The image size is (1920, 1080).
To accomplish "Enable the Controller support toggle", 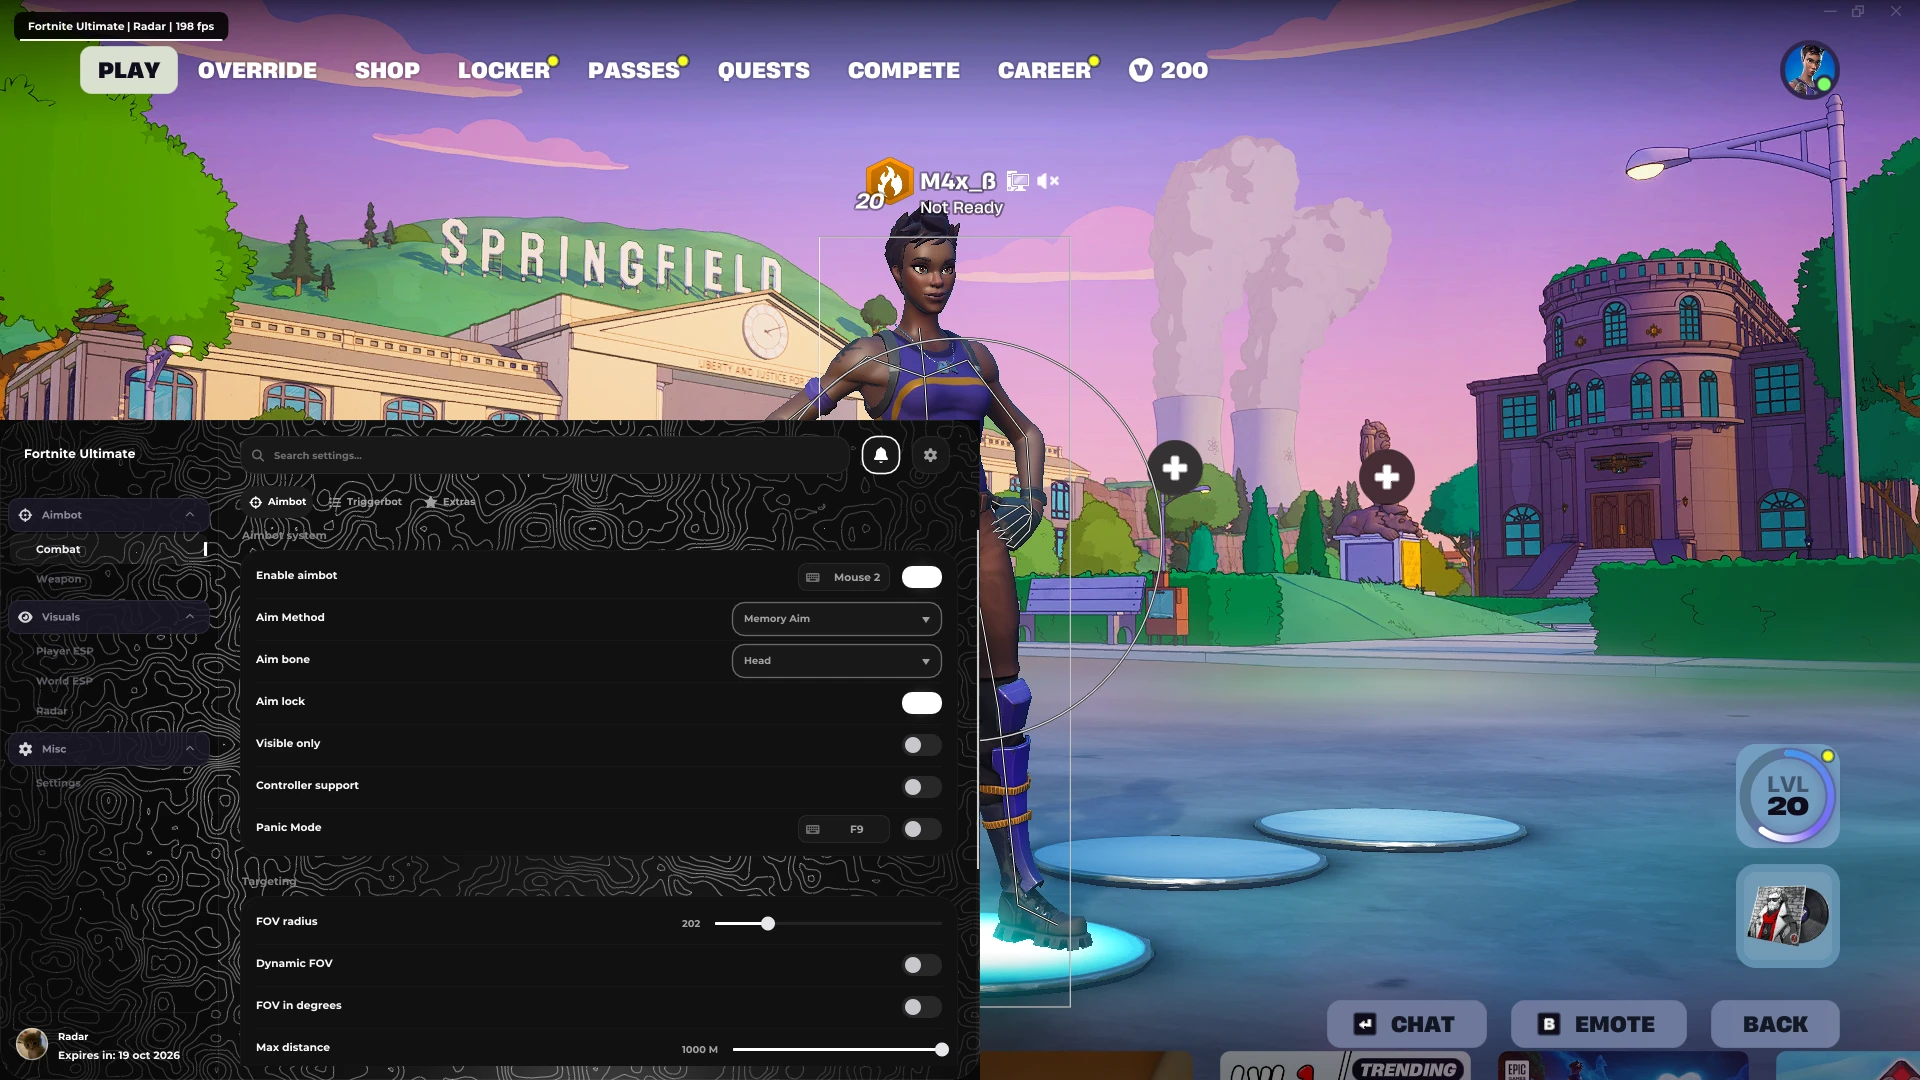I will [x=921, y=787].
